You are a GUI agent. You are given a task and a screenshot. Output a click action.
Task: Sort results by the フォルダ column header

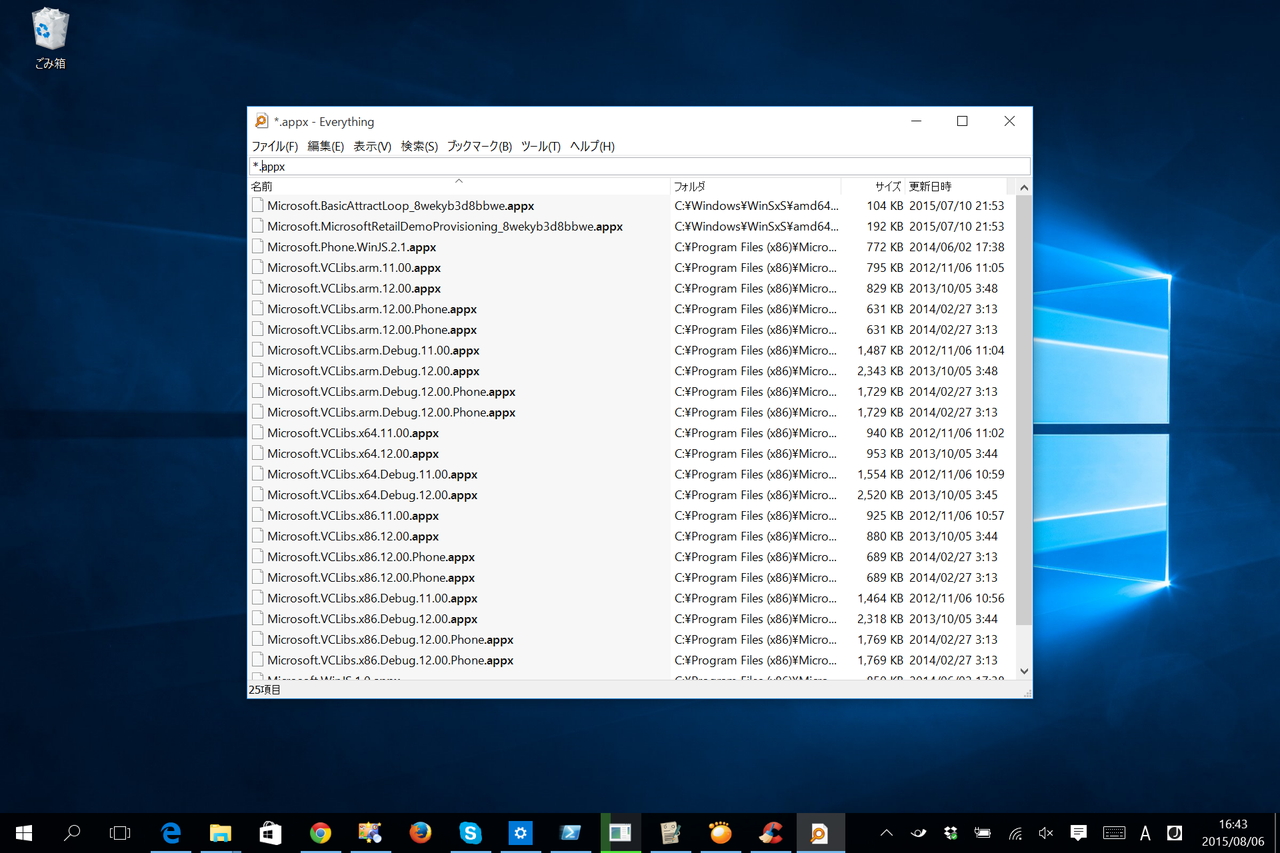coord(756,187)
